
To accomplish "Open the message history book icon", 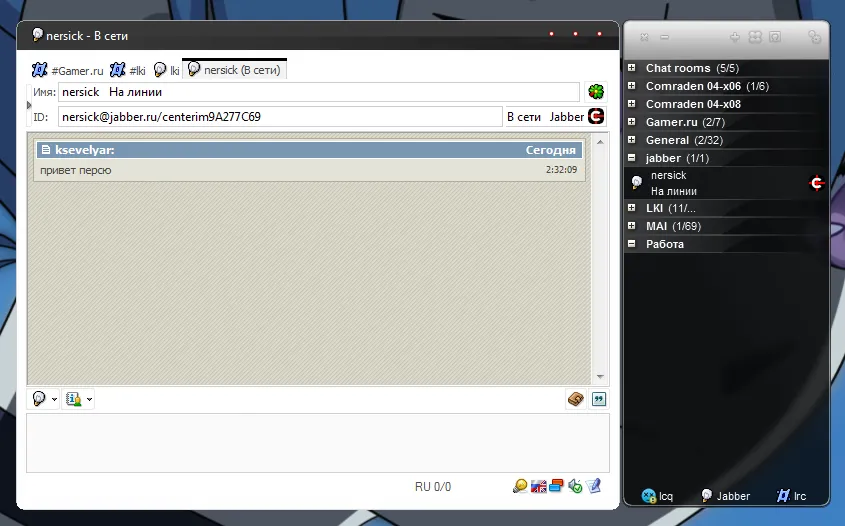I will 575,399.
